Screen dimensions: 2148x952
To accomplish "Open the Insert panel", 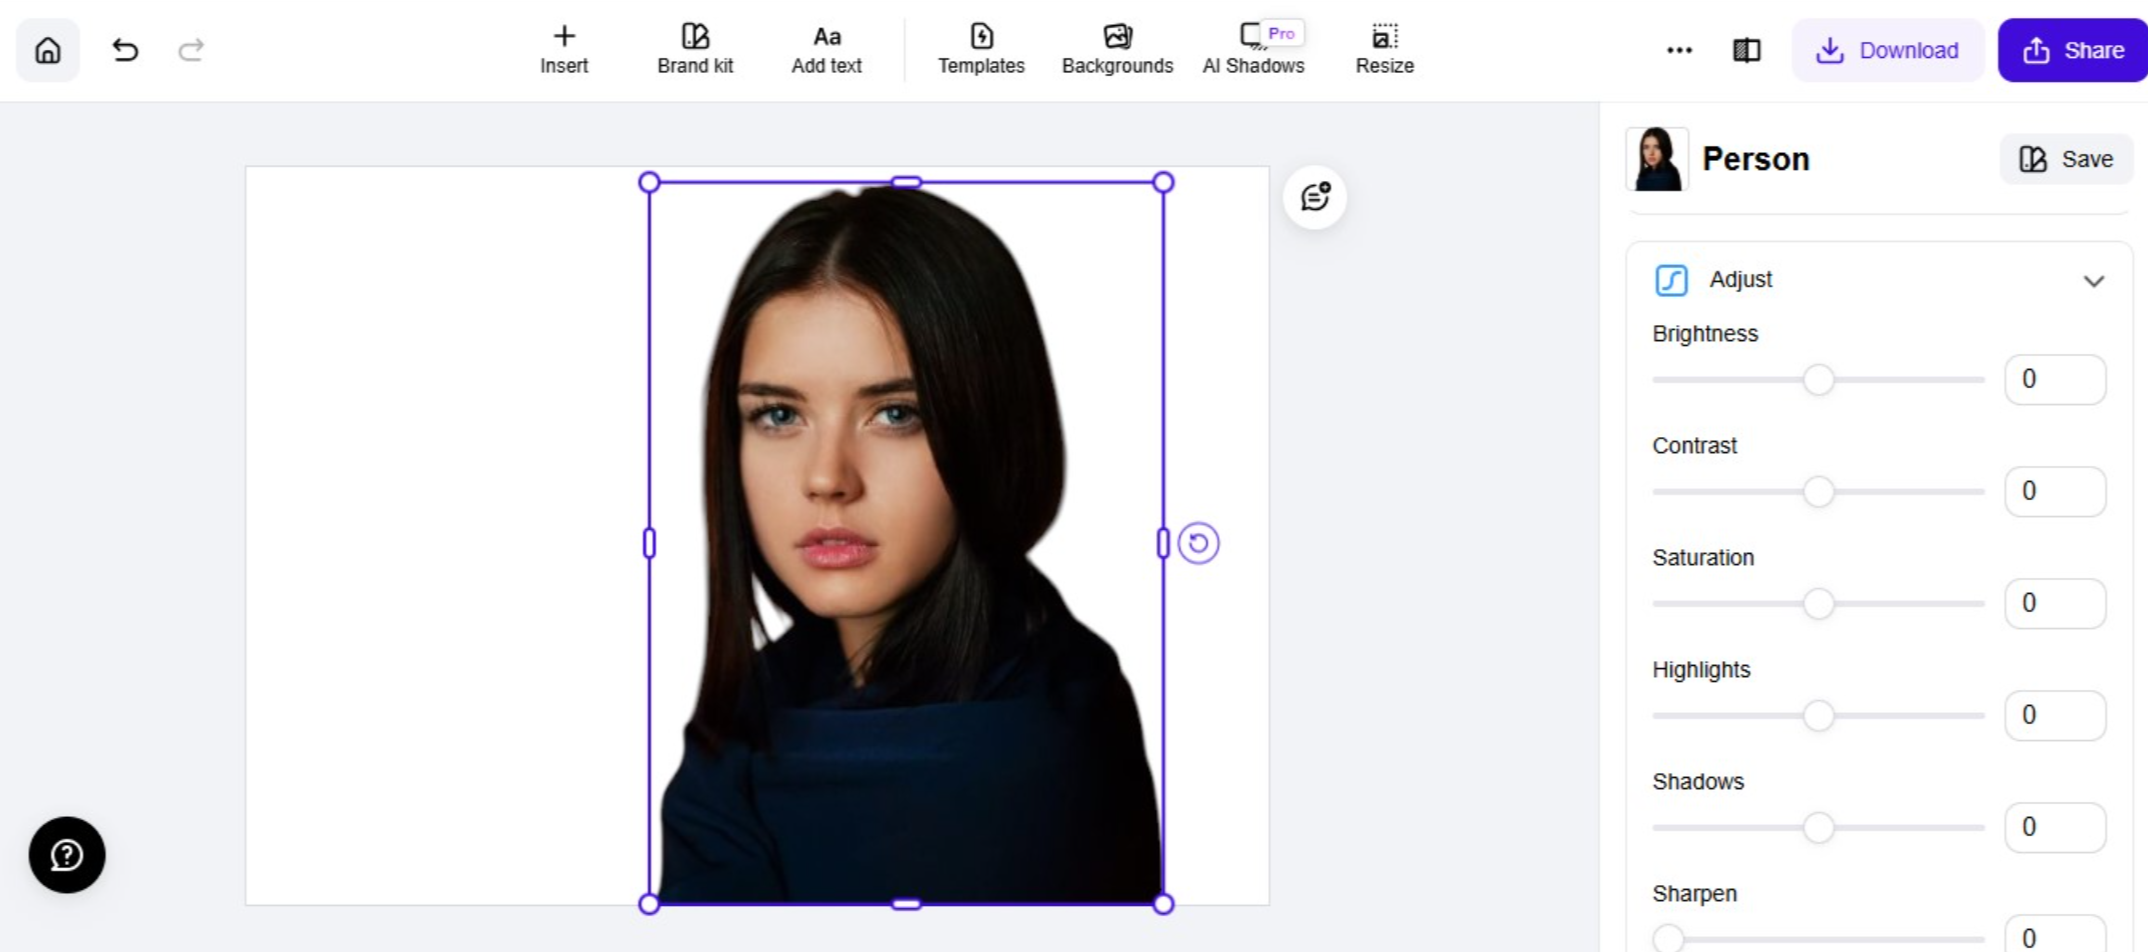I will (x=563, y=48).
